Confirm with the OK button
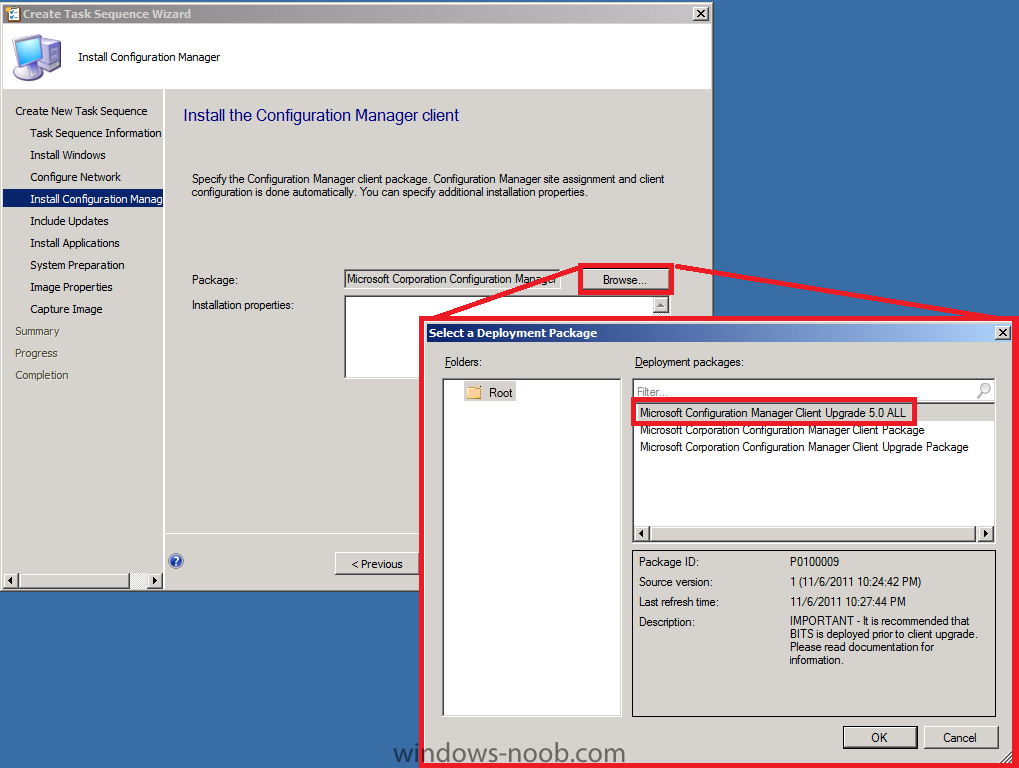Screen dimensions: 1019x768 879,737
